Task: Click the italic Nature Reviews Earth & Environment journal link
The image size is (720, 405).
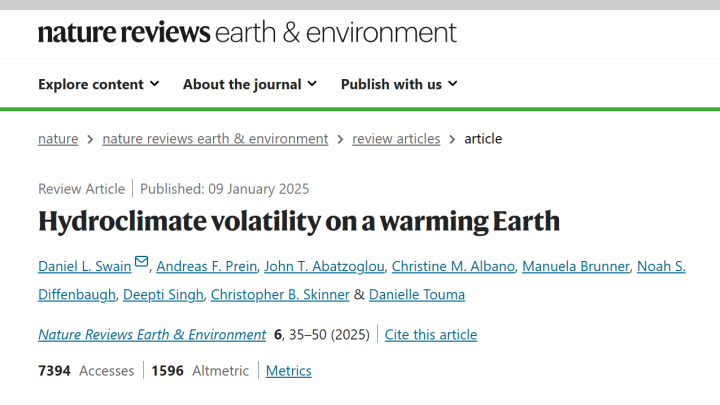Action: [152, 335]
